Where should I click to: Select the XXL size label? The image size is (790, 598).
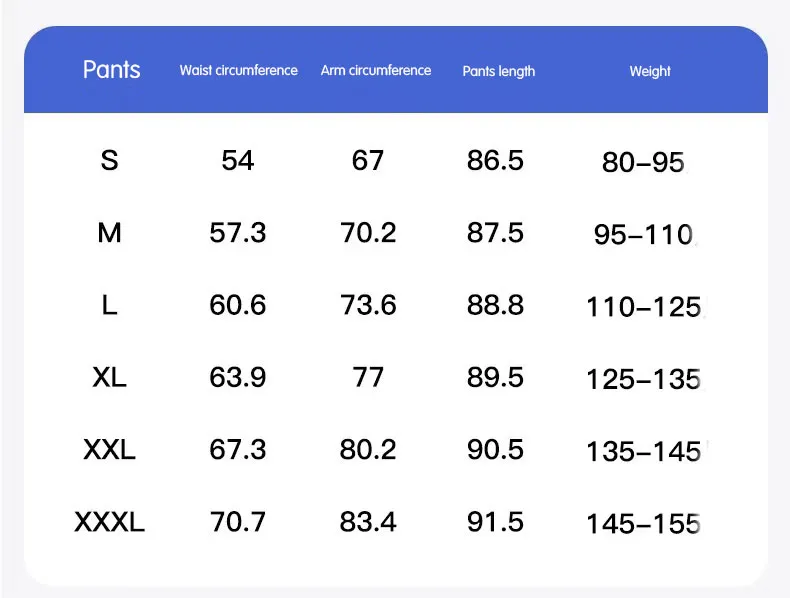tap(109, 449)
